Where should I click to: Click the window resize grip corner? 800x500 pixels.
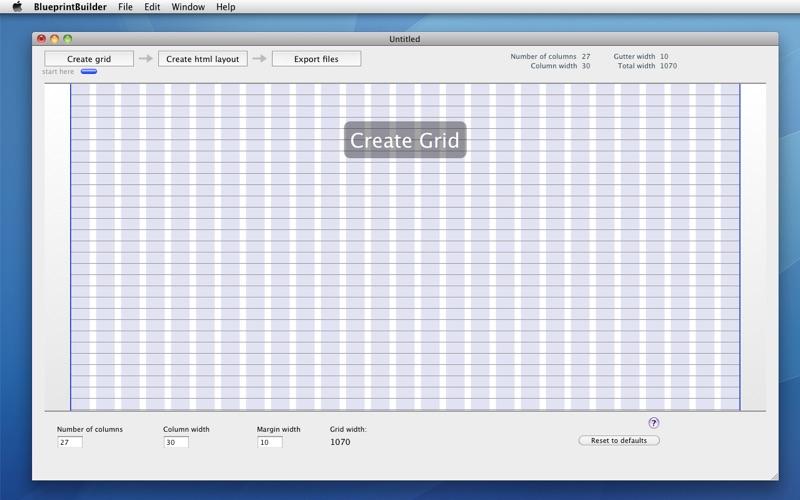pyautogui.click(x=772, y=474)
